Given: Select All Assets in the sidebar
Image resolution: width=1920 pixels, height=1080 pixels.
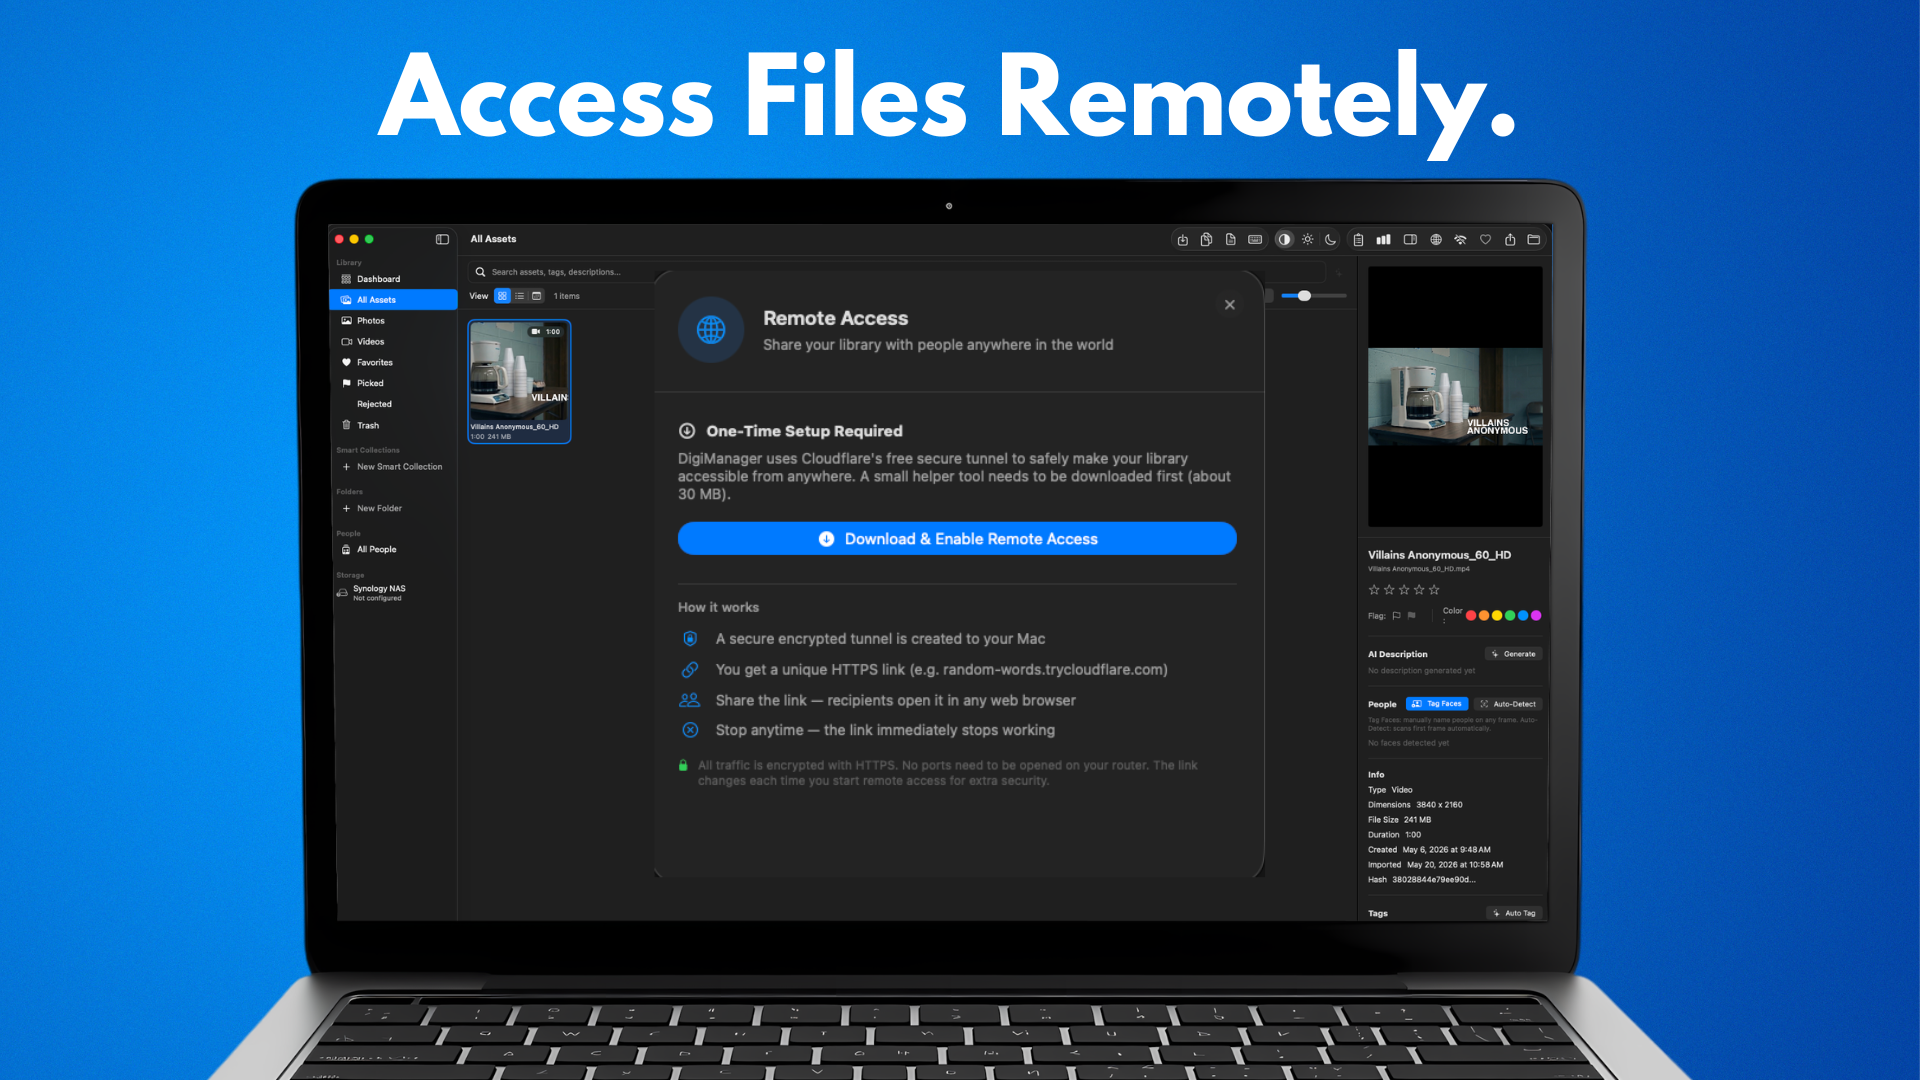Looking at the screenshot, I should [393, 300].
